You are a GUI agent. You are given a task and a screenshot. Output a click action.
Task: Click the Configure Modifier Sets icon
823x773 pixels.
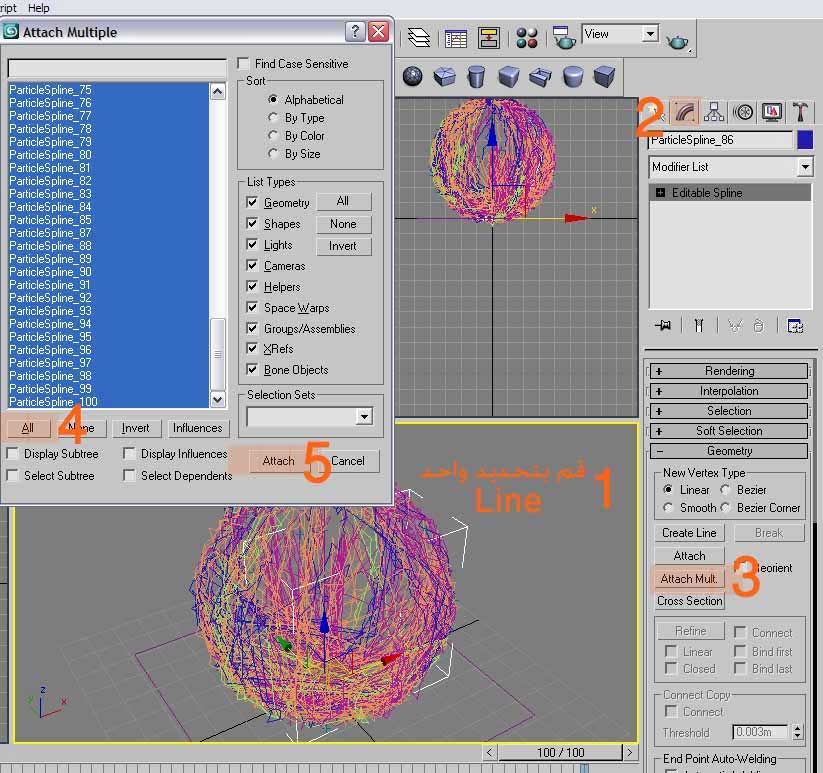(795, 325)
